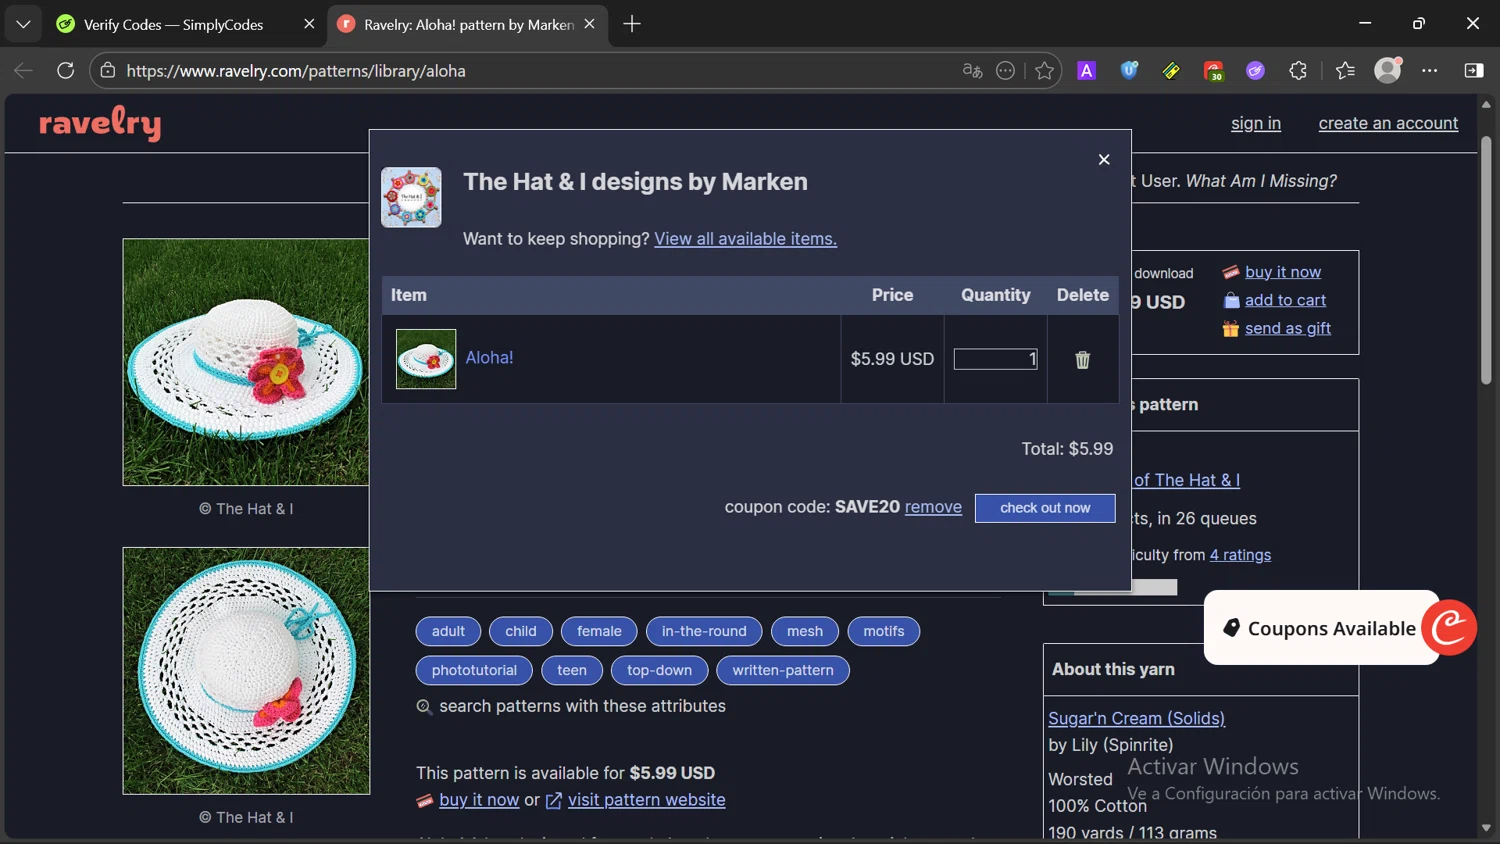
Task: Open the green tag coupon extension
Action: [1171, 70]
